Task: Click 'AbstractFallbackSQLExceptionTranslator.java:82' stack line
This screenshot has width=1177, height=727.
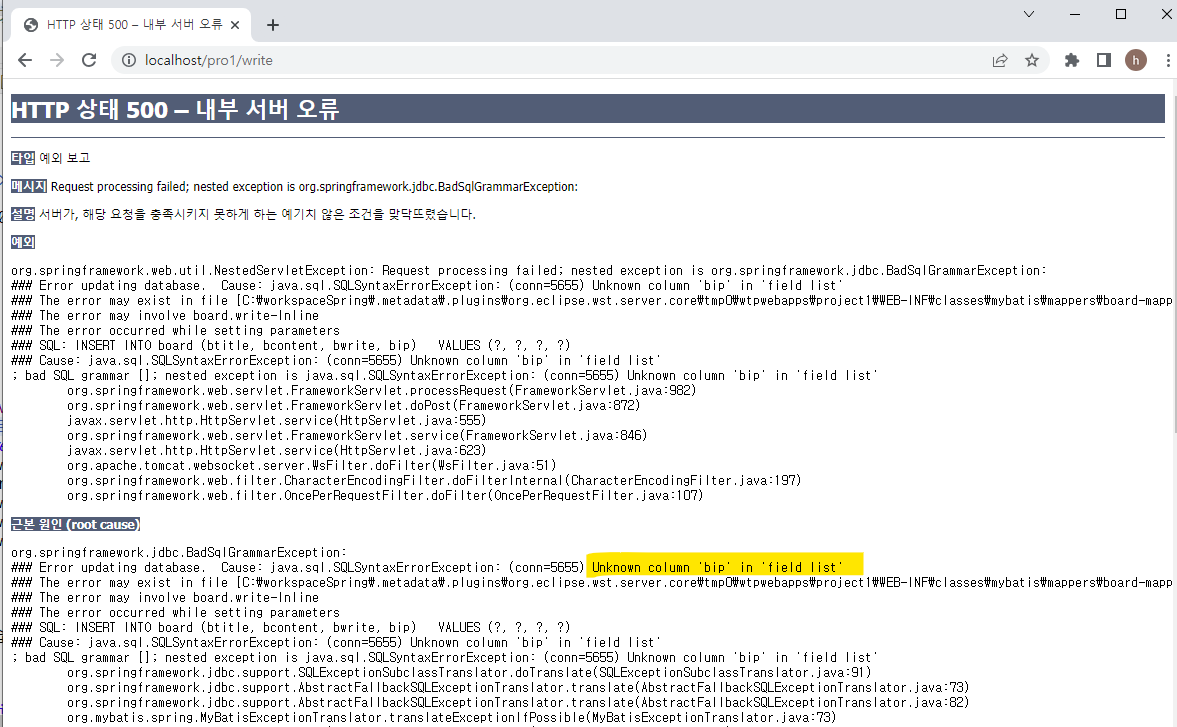Action: click(x=518, y=702)
